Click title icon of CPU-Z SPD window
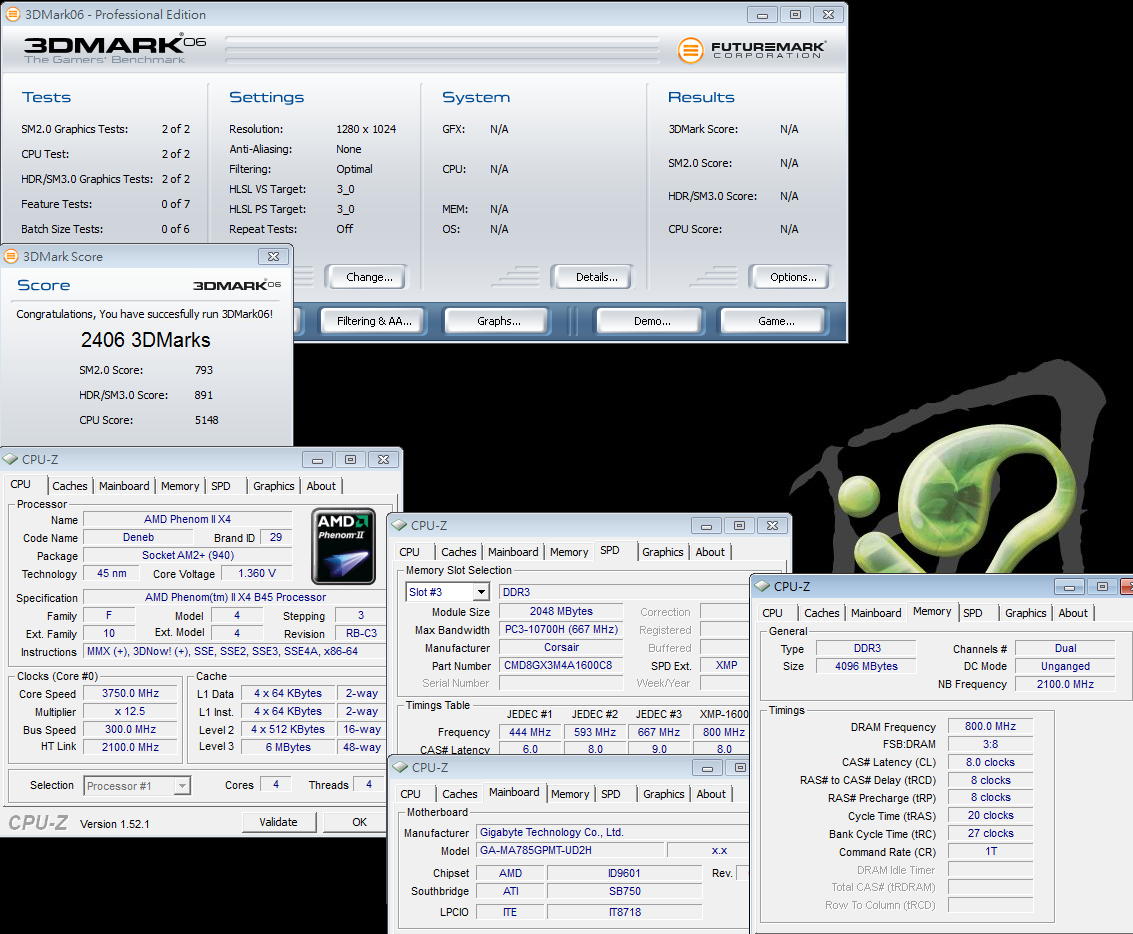 [400, 526]
